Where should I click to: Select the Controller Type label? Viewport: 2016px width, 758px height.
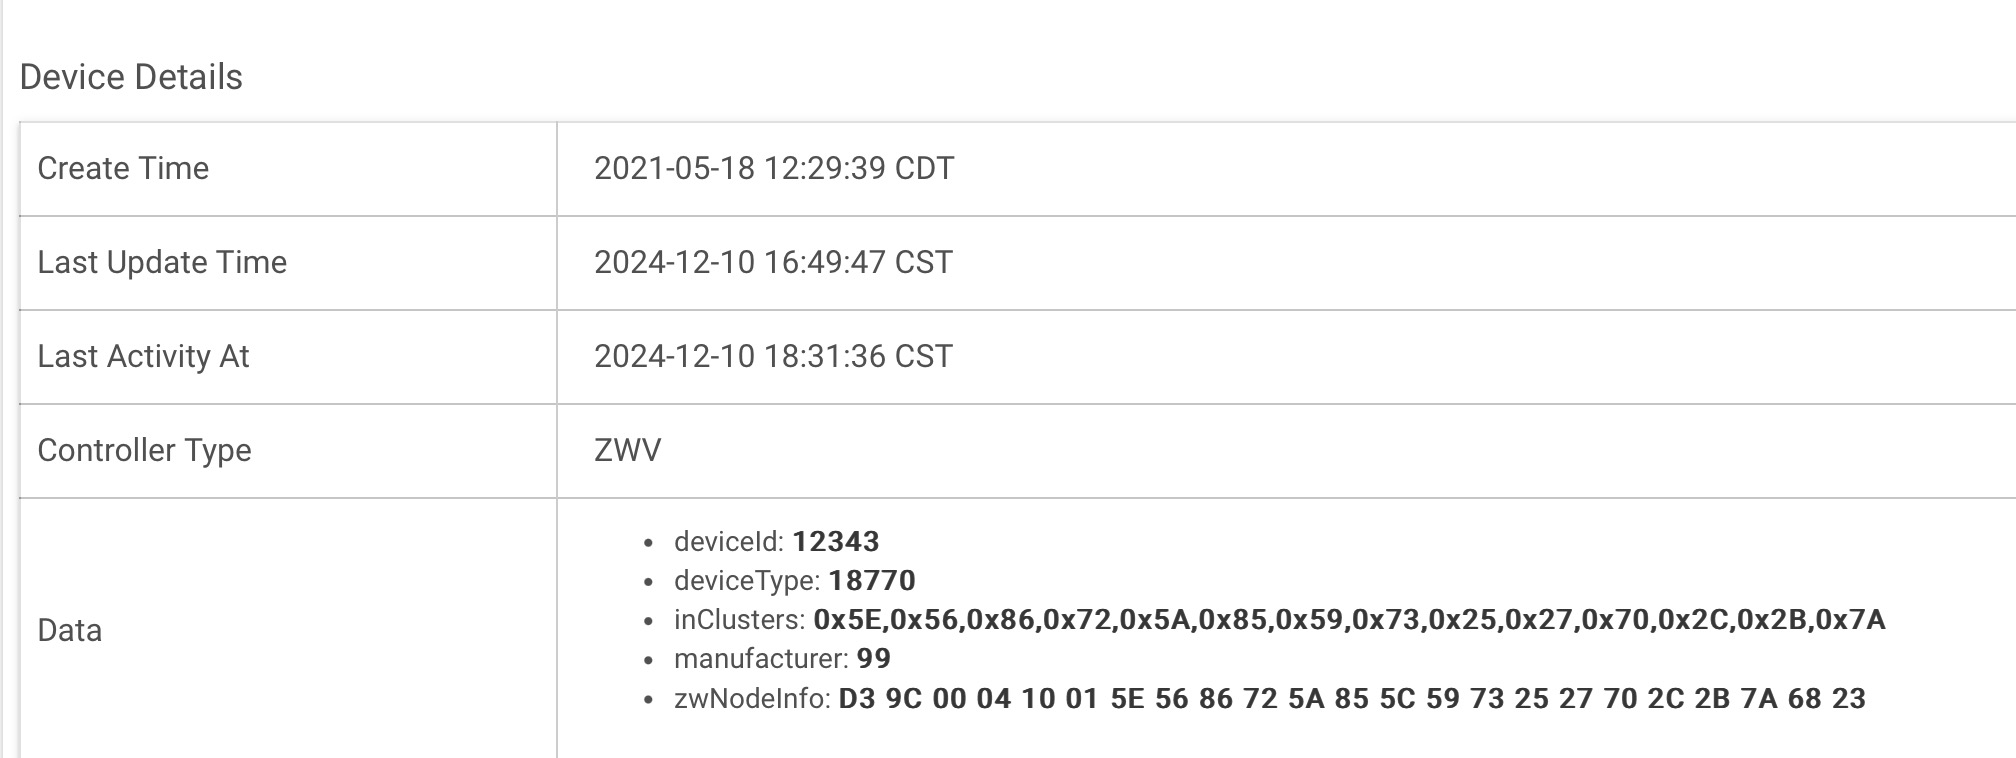[144, 450]
